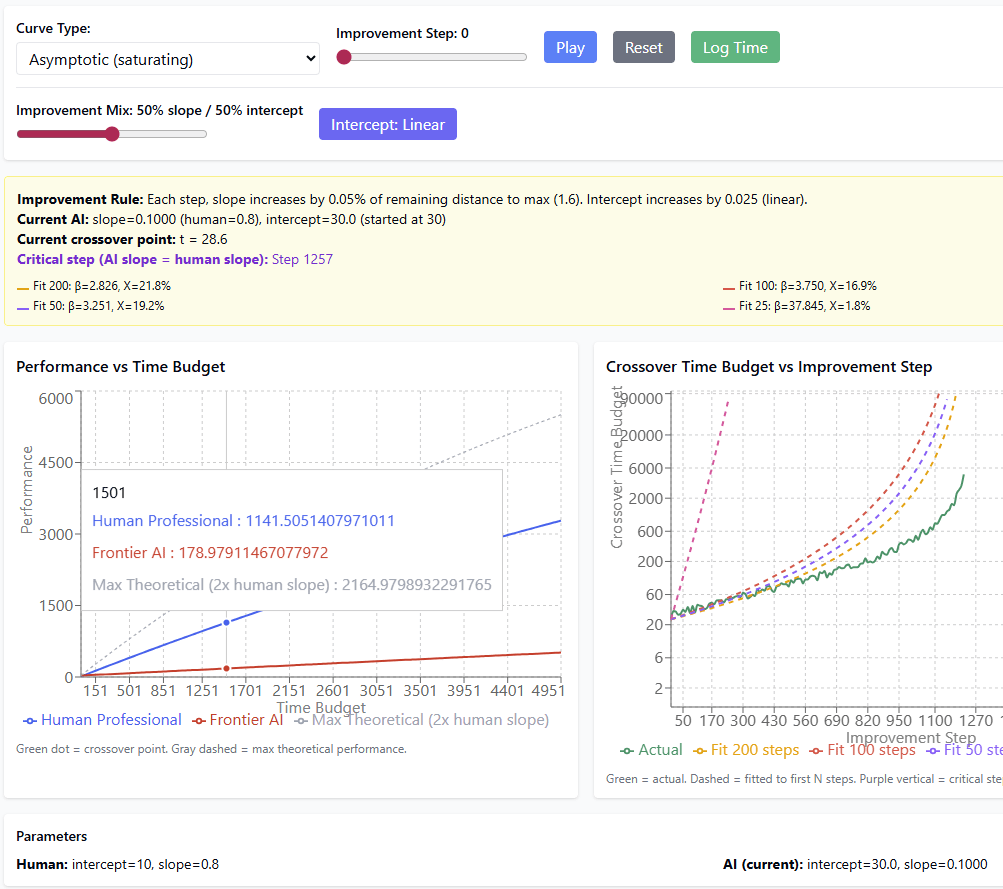Click the Improvement Step slider handle
The width and height of the screenshot is (1003, 889).
pyautogui.click(x=344, y=57)
